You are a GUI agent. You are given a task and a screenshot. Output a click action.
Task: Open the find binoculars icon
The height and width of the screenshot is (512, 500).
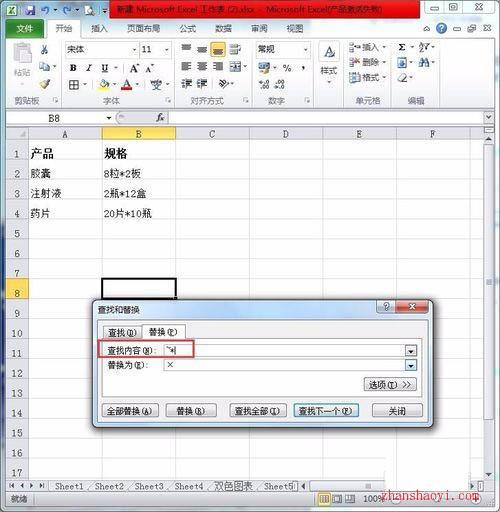(424, 62)
